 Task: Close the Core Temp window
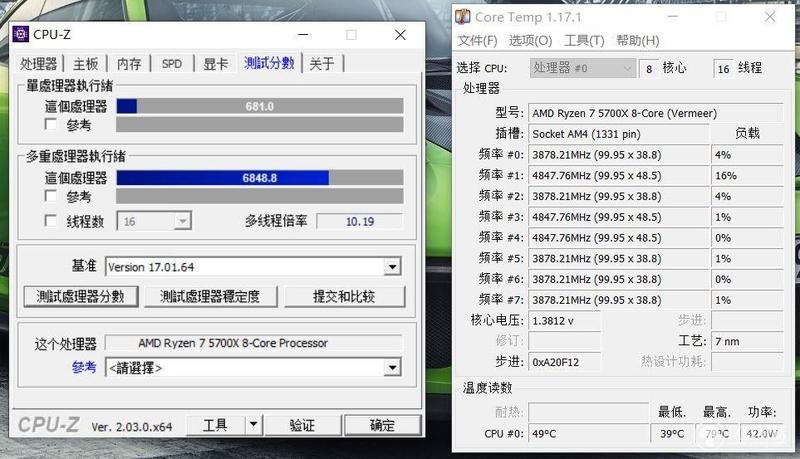pos(770,17)
